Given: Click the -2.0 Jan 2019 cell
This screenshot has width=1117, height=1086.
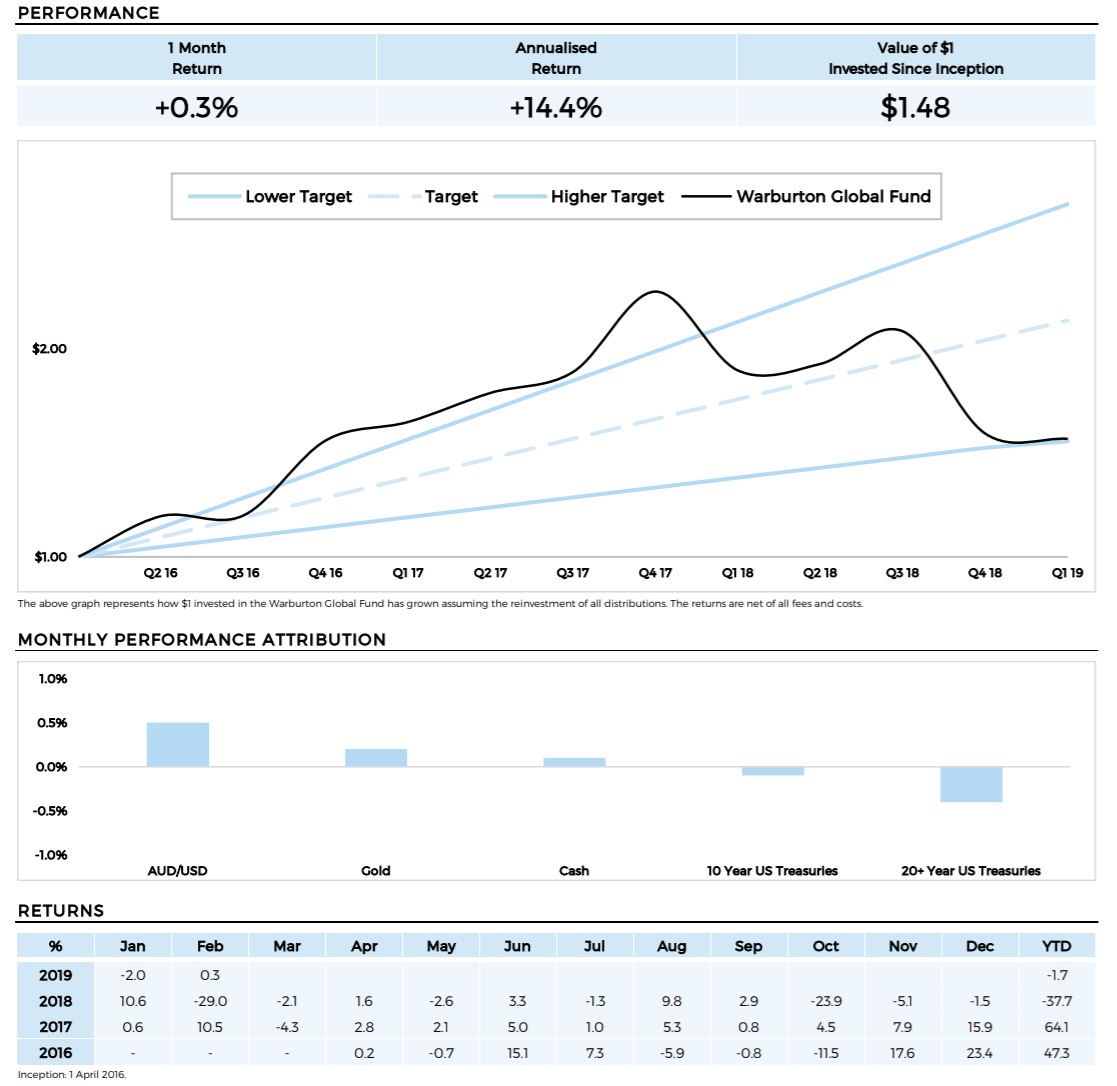Looking at the screenshot, I should pyautogui.click(x=133, y=976).
